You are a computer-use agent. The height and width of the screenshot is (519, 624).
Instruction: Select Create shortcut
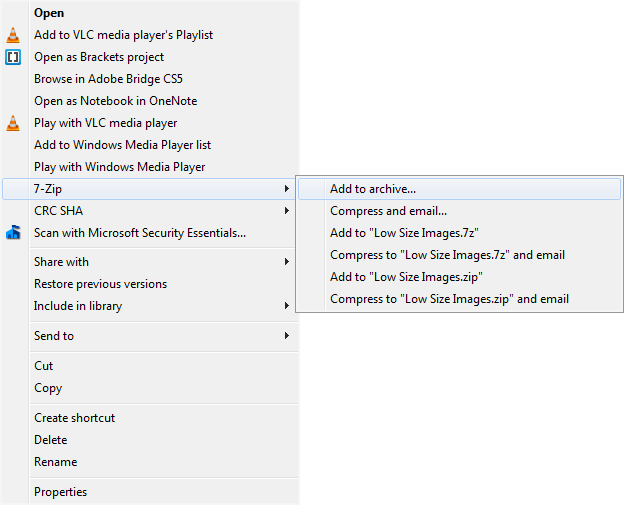[x=150, y=418]
